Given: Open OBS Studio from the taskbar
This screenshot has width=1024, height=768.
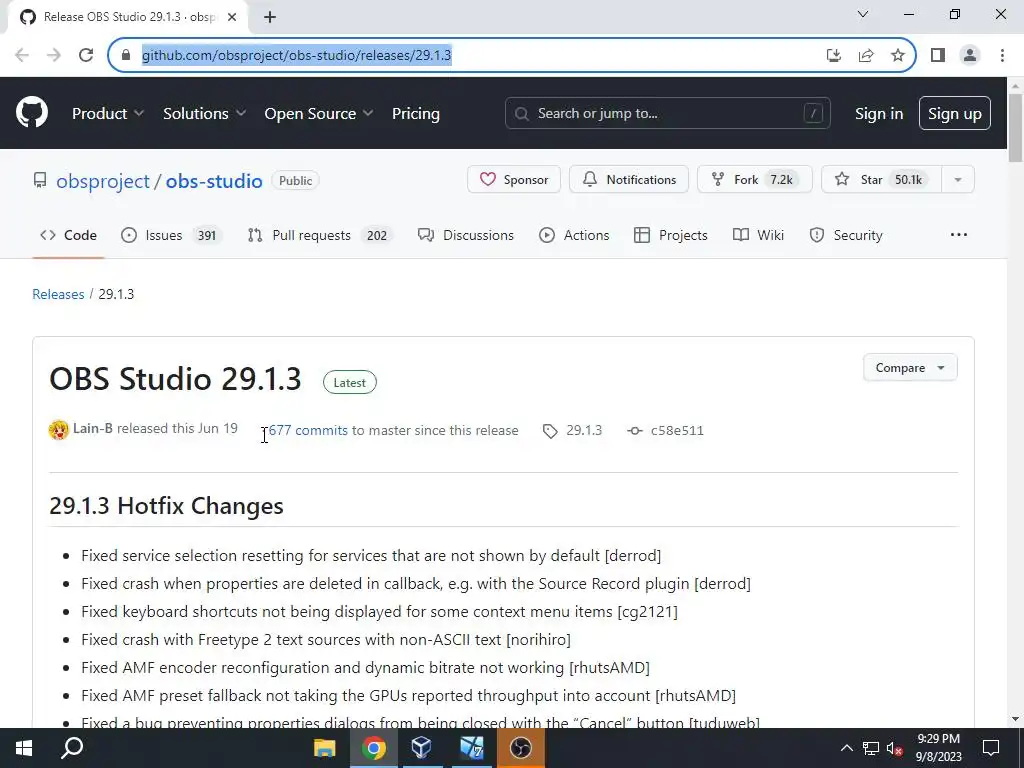Looking at the screenshot, I should click(x=520, y=748).
